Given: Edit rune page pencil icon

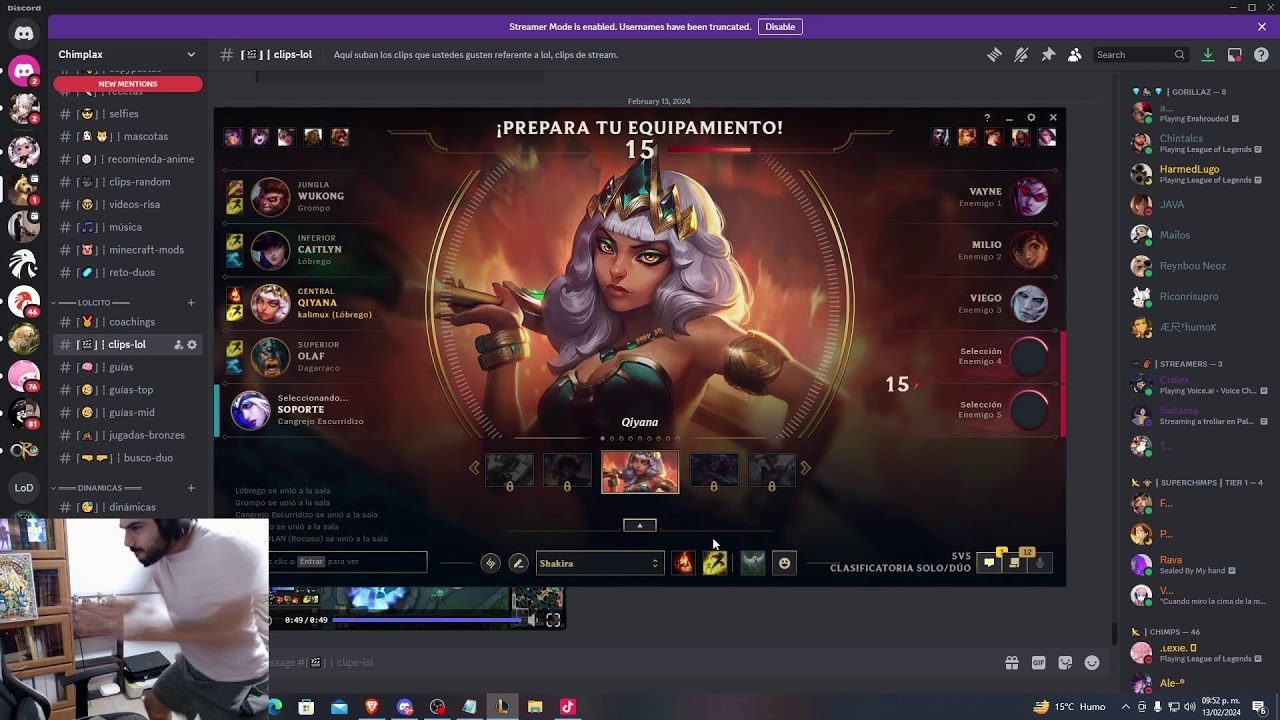Looking at the screenshot, I should pyautogui.click(x=518, y=563).
